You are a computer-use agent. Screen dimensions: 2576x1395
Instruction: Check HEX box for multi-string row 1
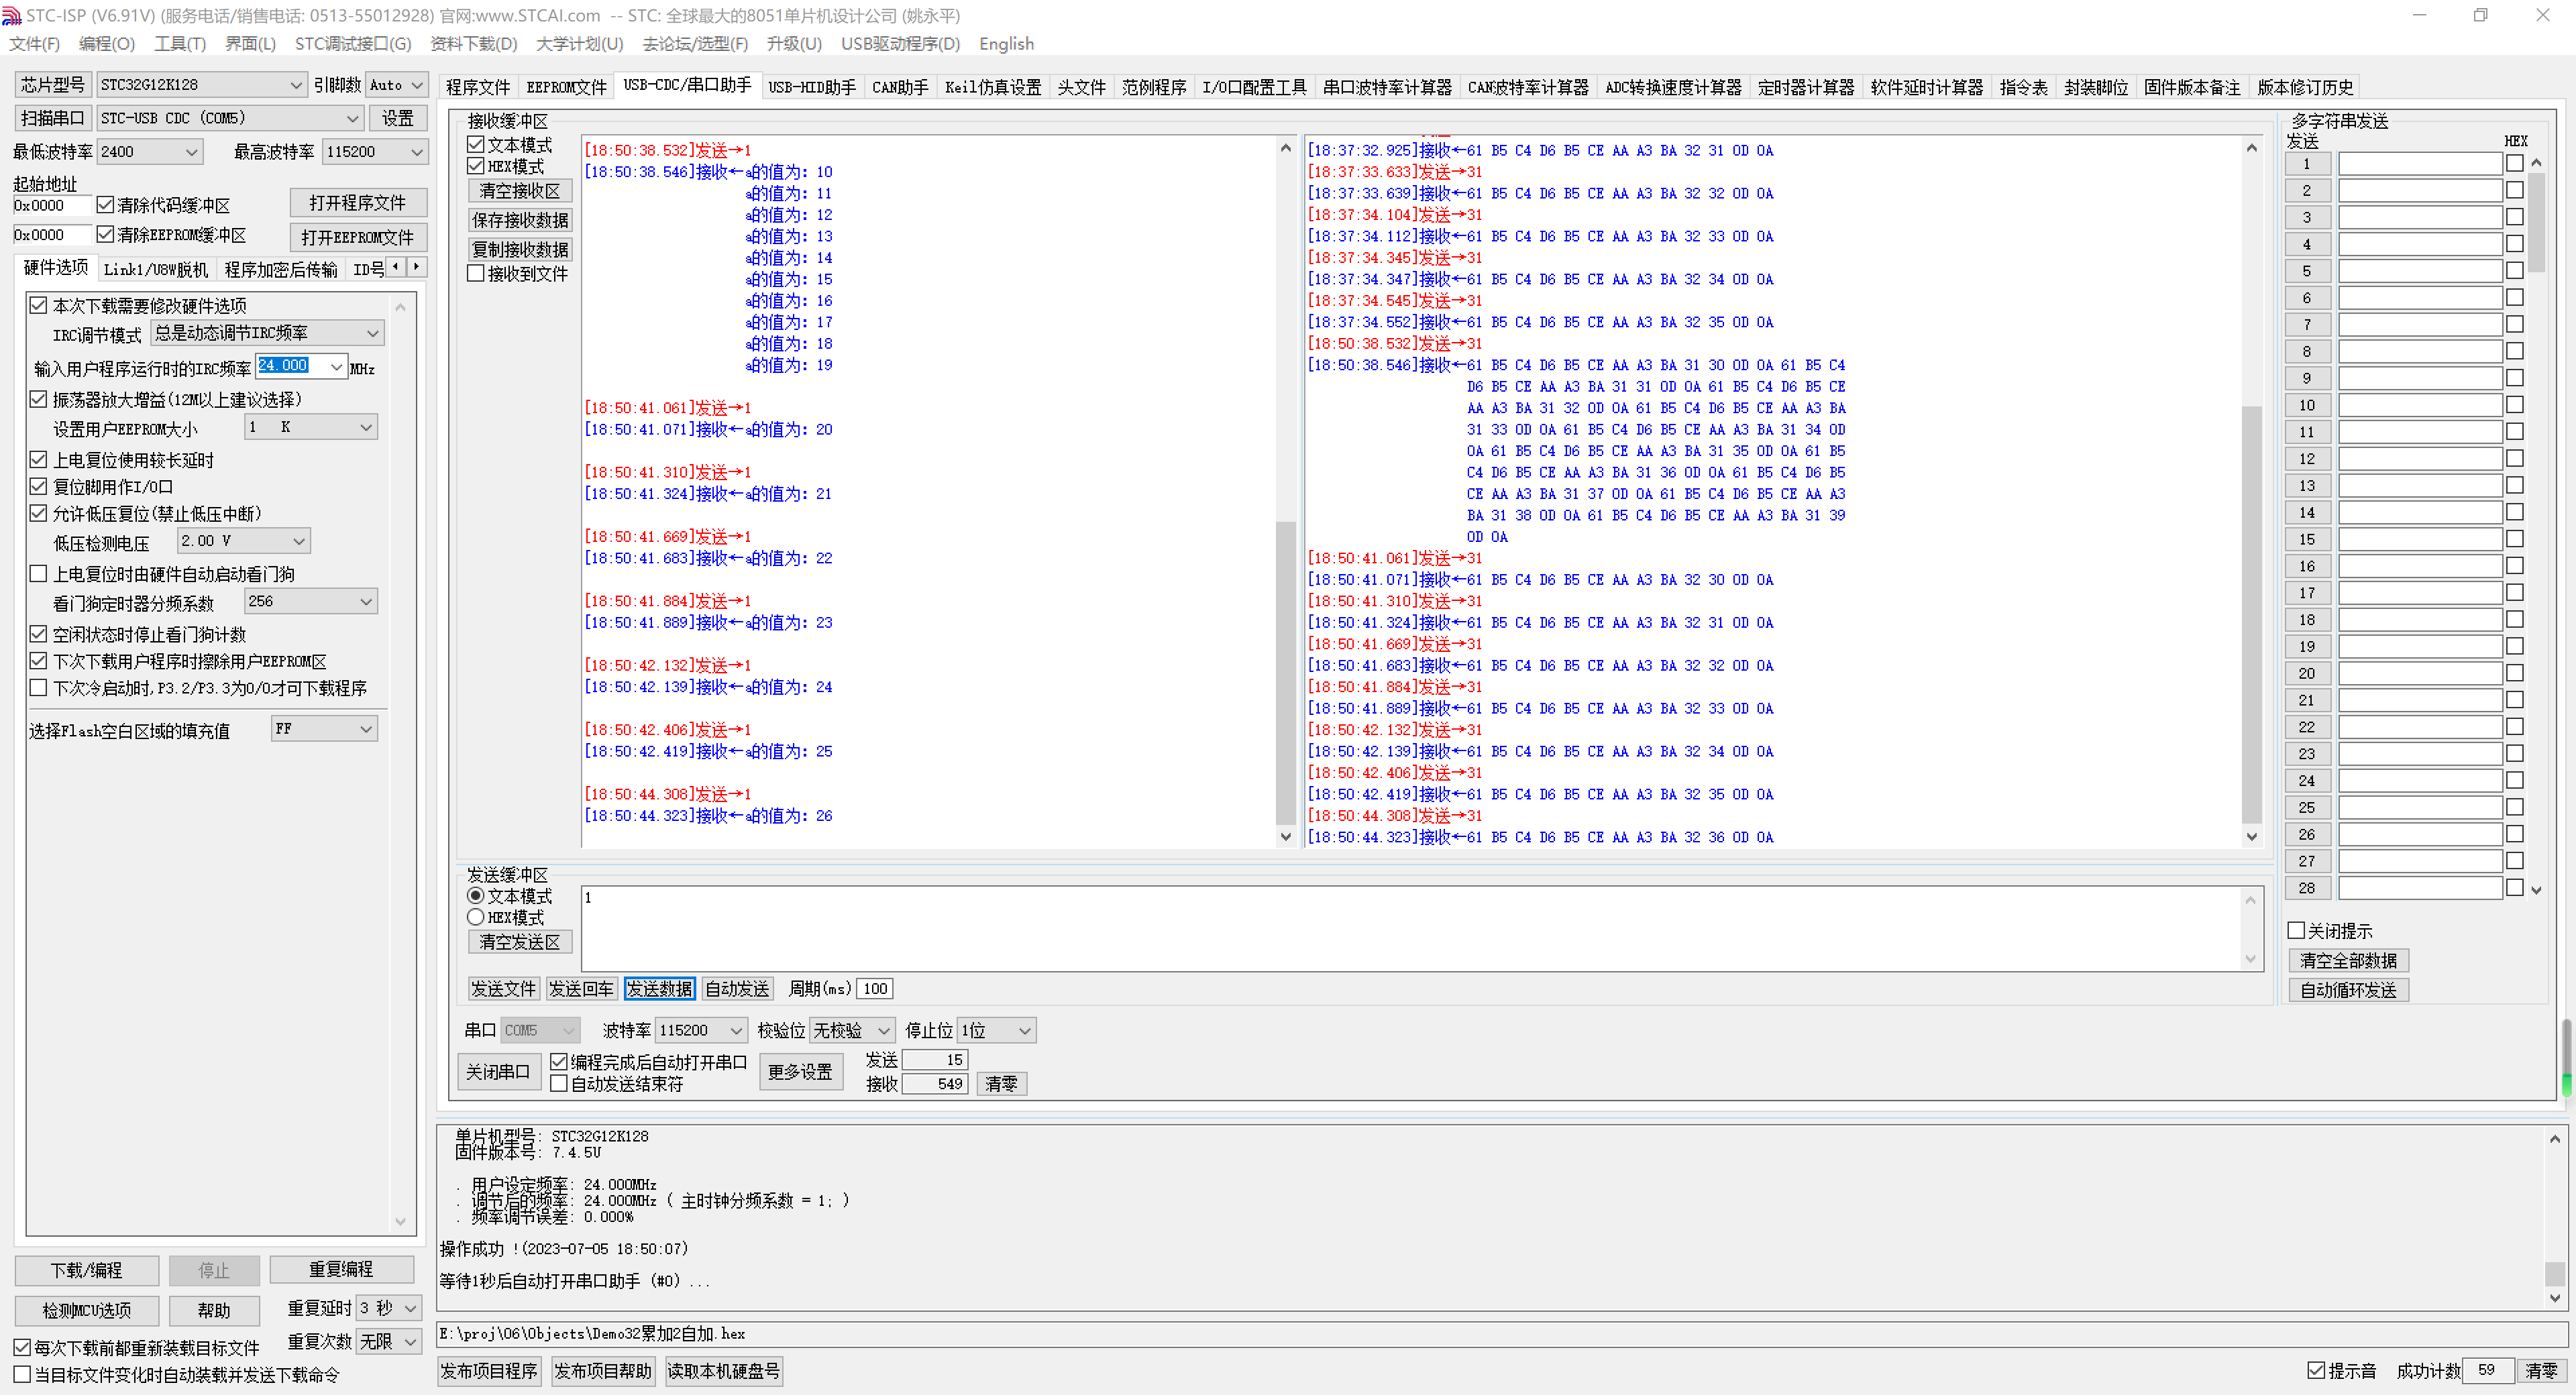point(2515,163)
